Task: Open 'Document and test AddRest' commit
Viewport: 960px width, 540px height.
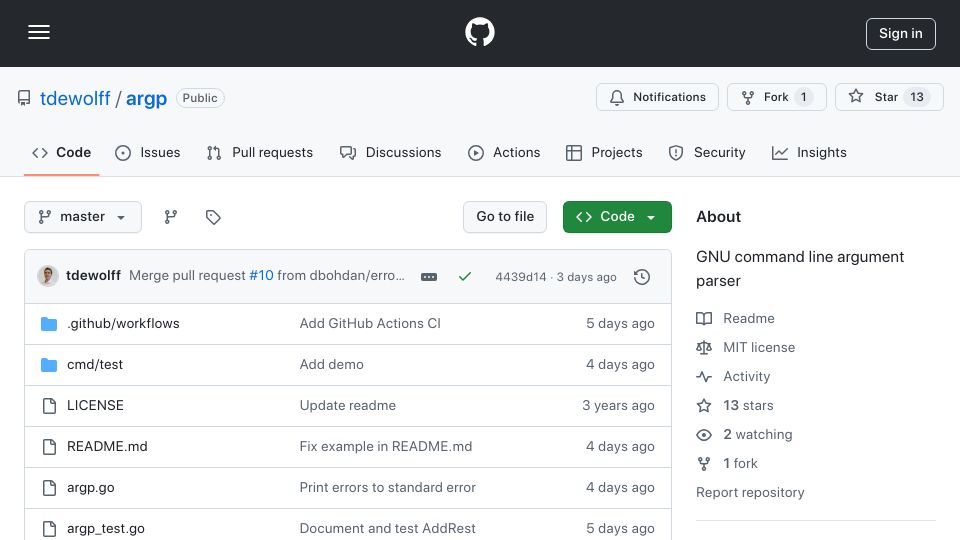Action: pos(388,528)
